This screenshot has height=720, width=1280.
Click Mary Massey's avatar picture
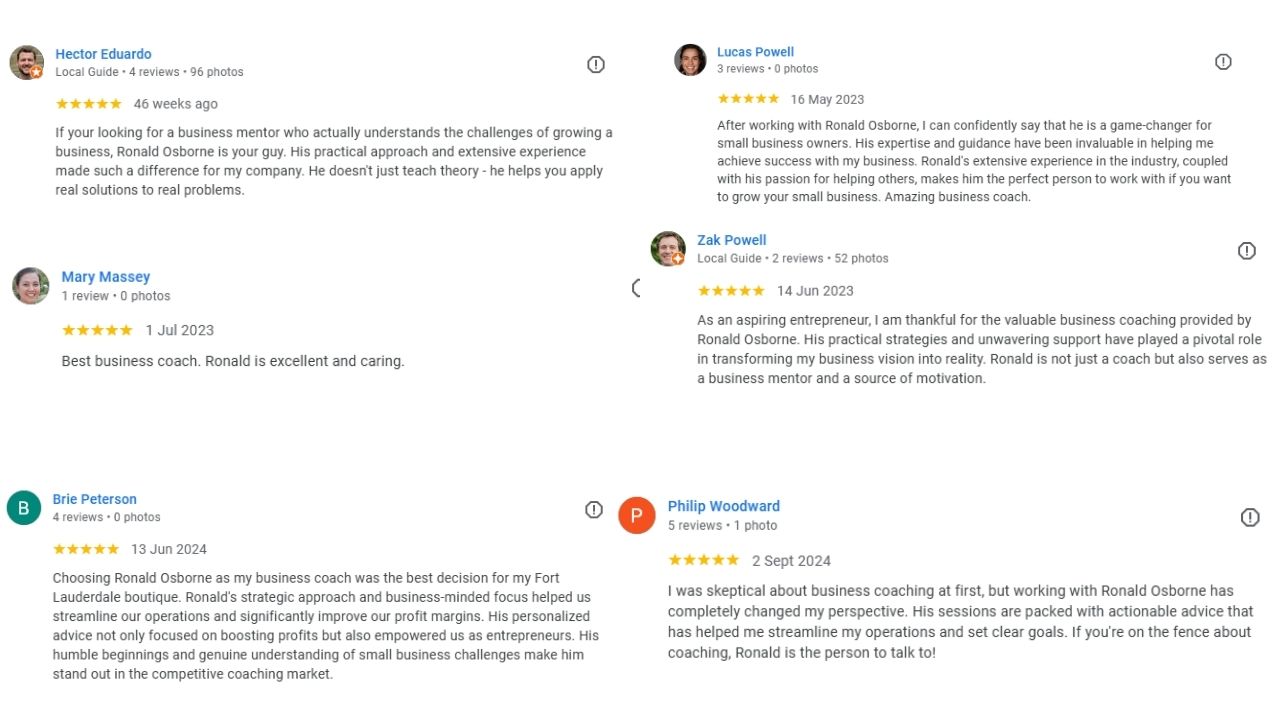point(31,286)
